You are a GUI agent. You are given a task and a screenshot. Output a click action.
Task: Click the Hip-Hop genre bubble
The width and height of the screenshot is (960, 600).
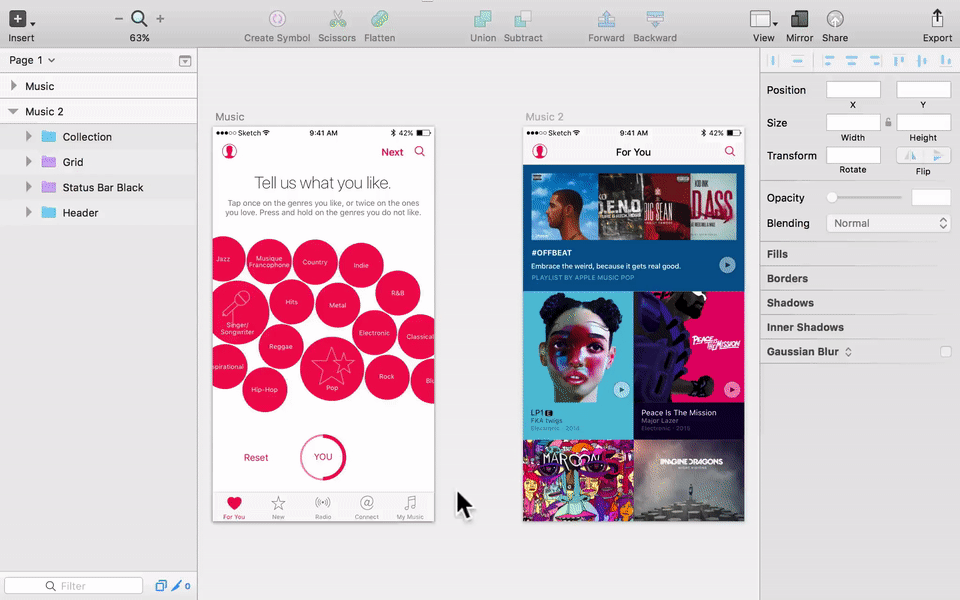coord(264,389)
